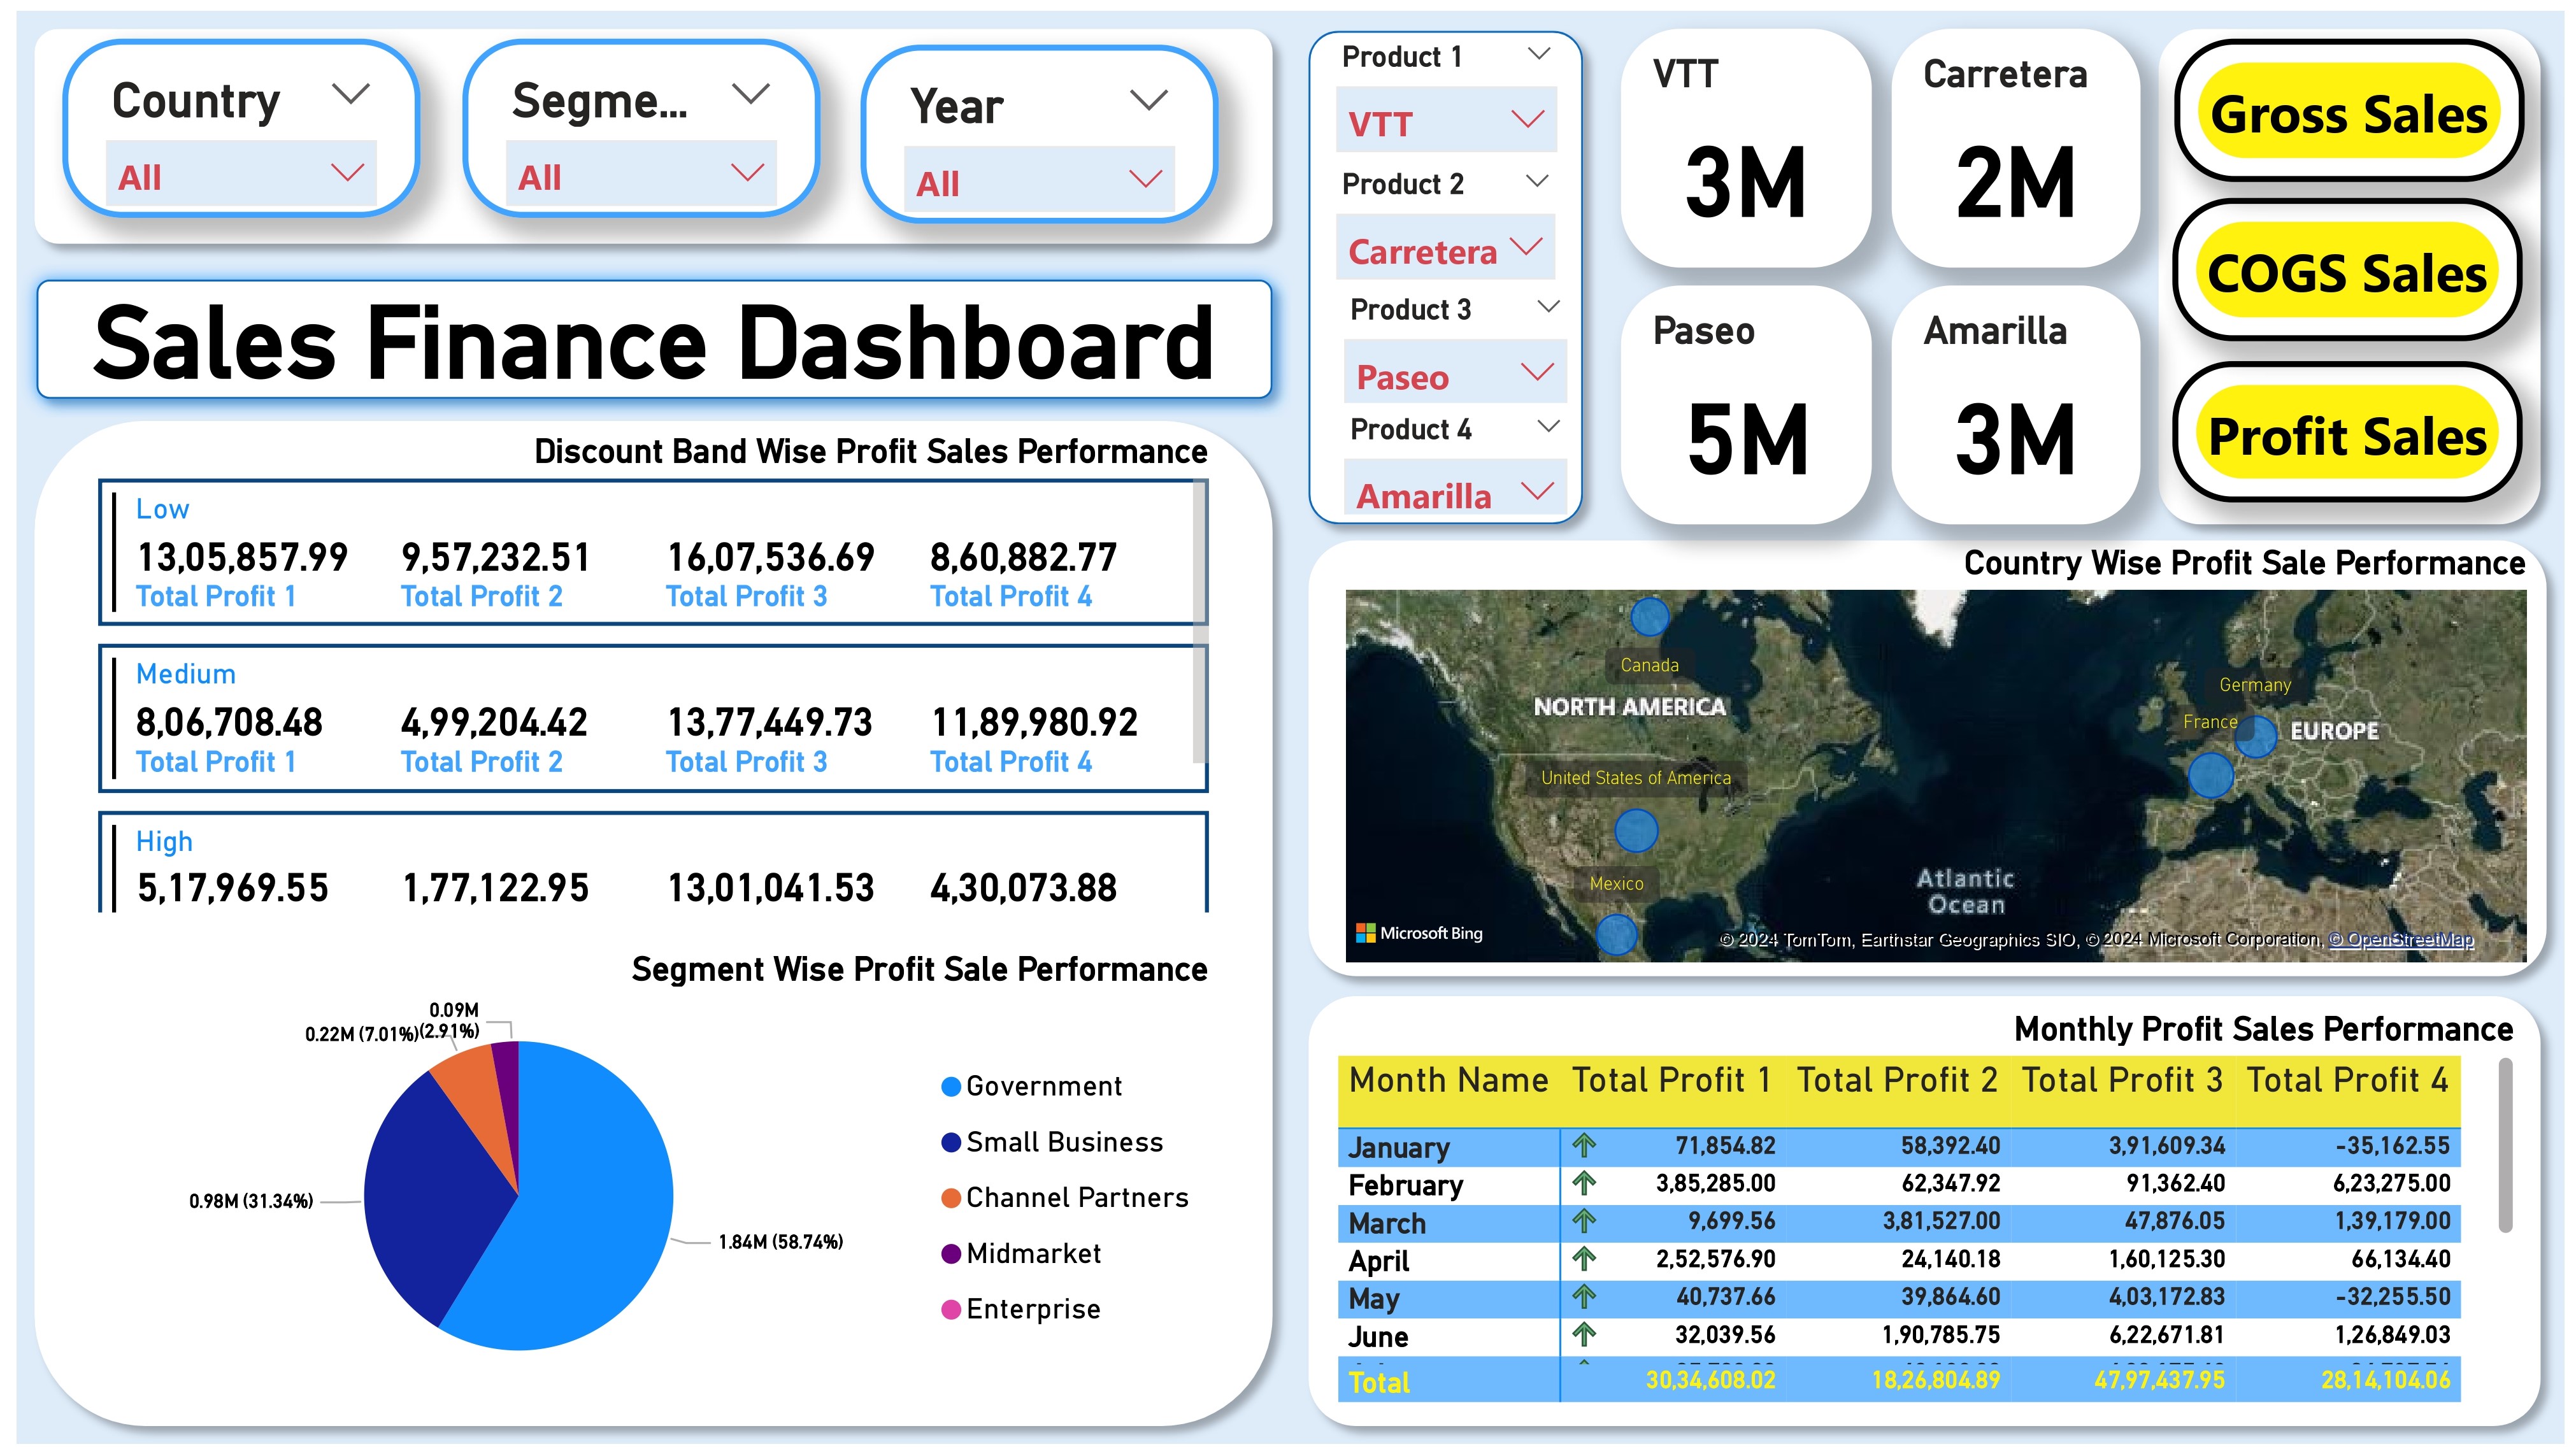This screenshot has height=1456, width=2576.
Task: Toggle Channel Partners legend item
Action: [1064, 1198]
